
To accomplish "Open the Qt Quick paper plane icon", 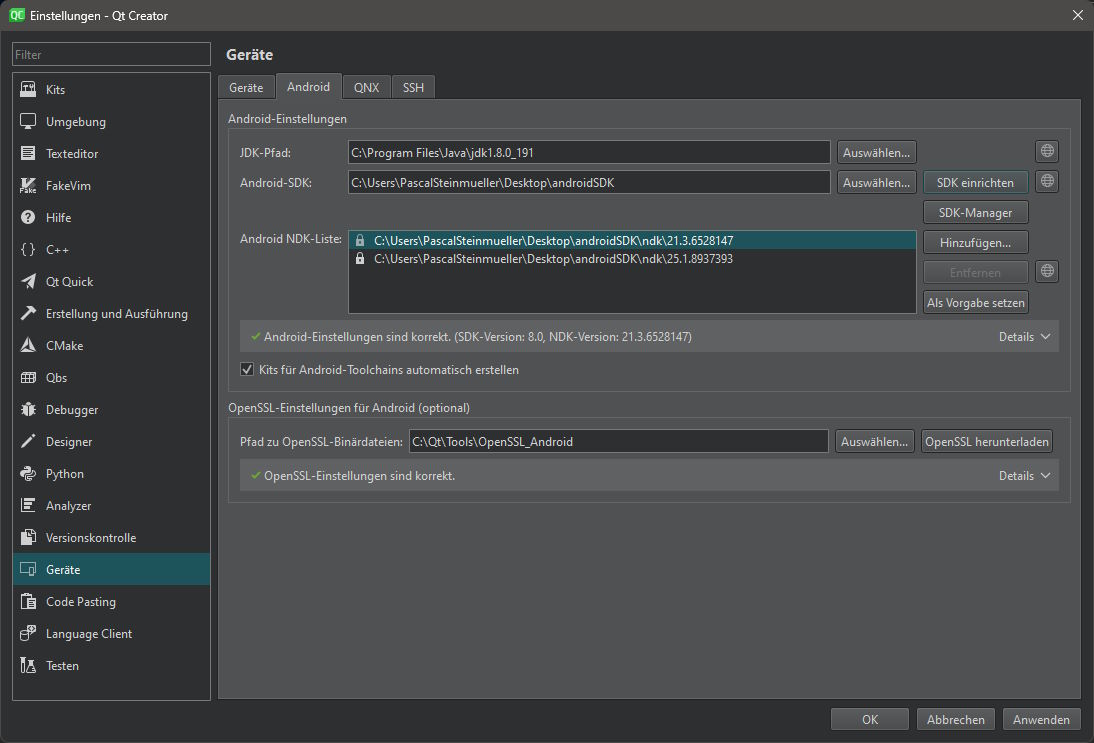I will tap(28, 282).
